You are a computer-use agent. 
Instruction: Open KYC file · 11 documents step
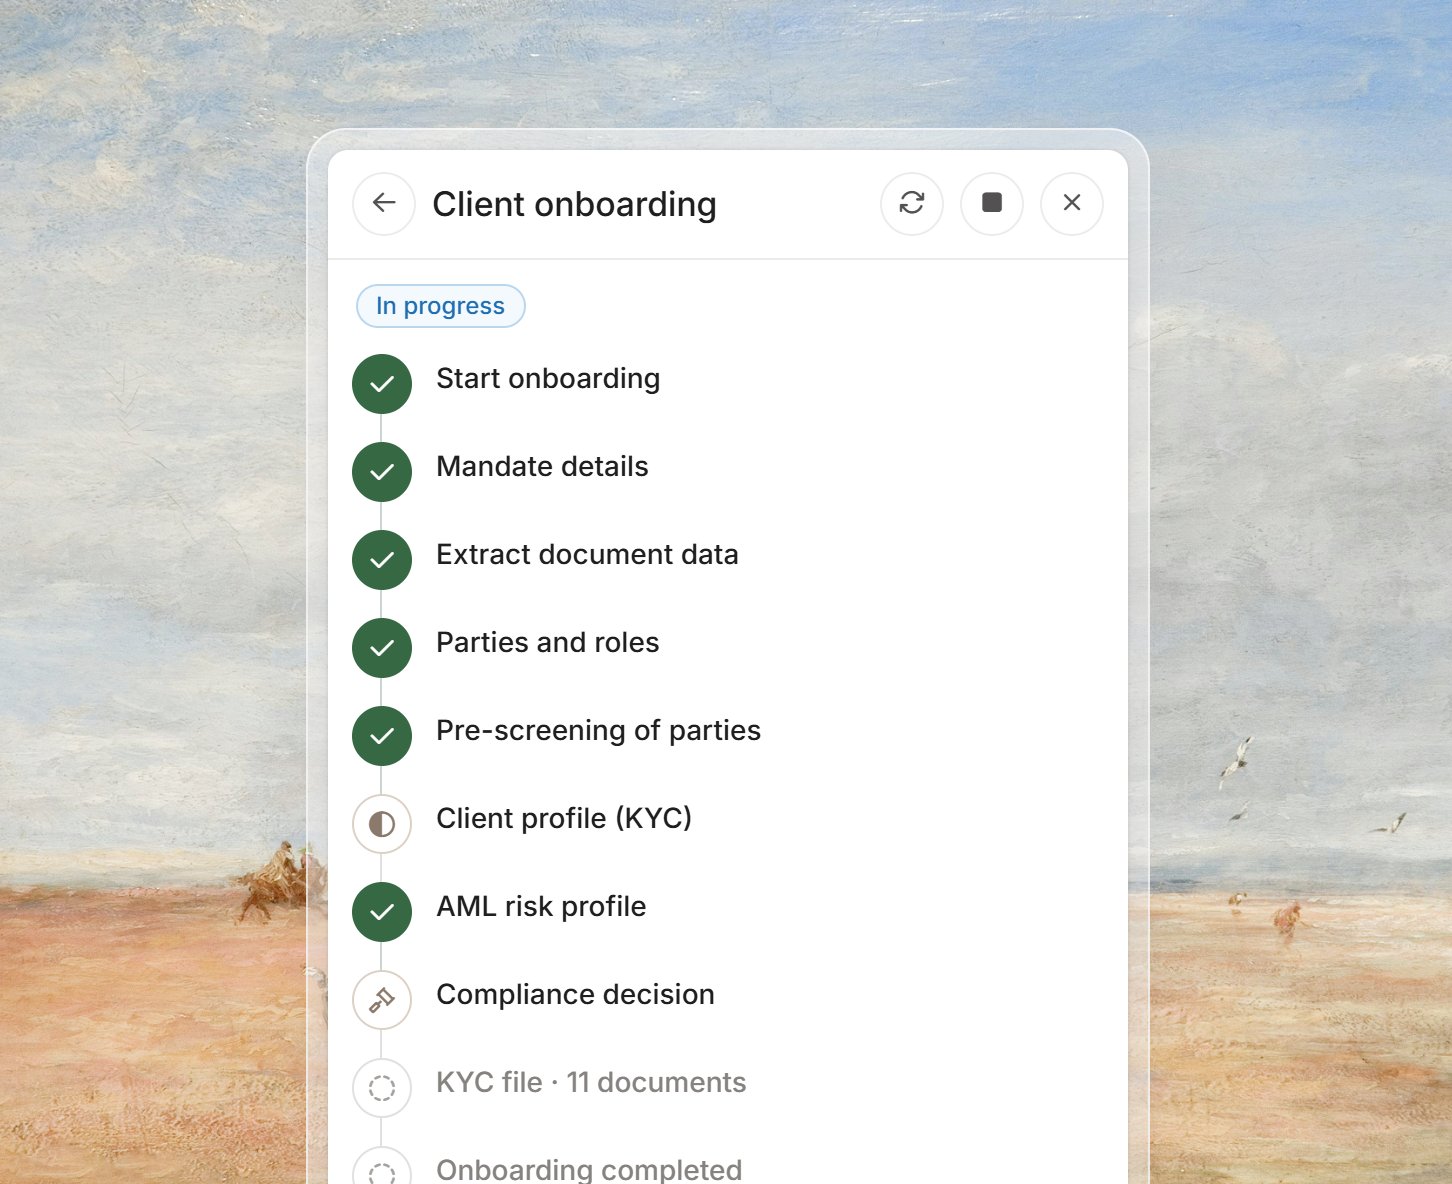[x=591, y=1083]
